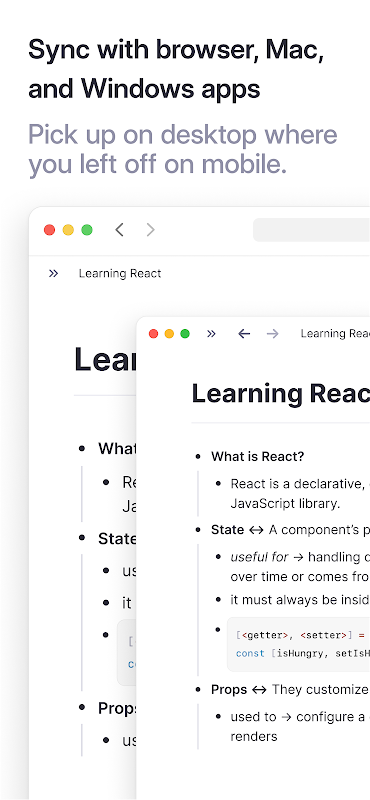Click forward chevron in the rear window

coord(150,230)
